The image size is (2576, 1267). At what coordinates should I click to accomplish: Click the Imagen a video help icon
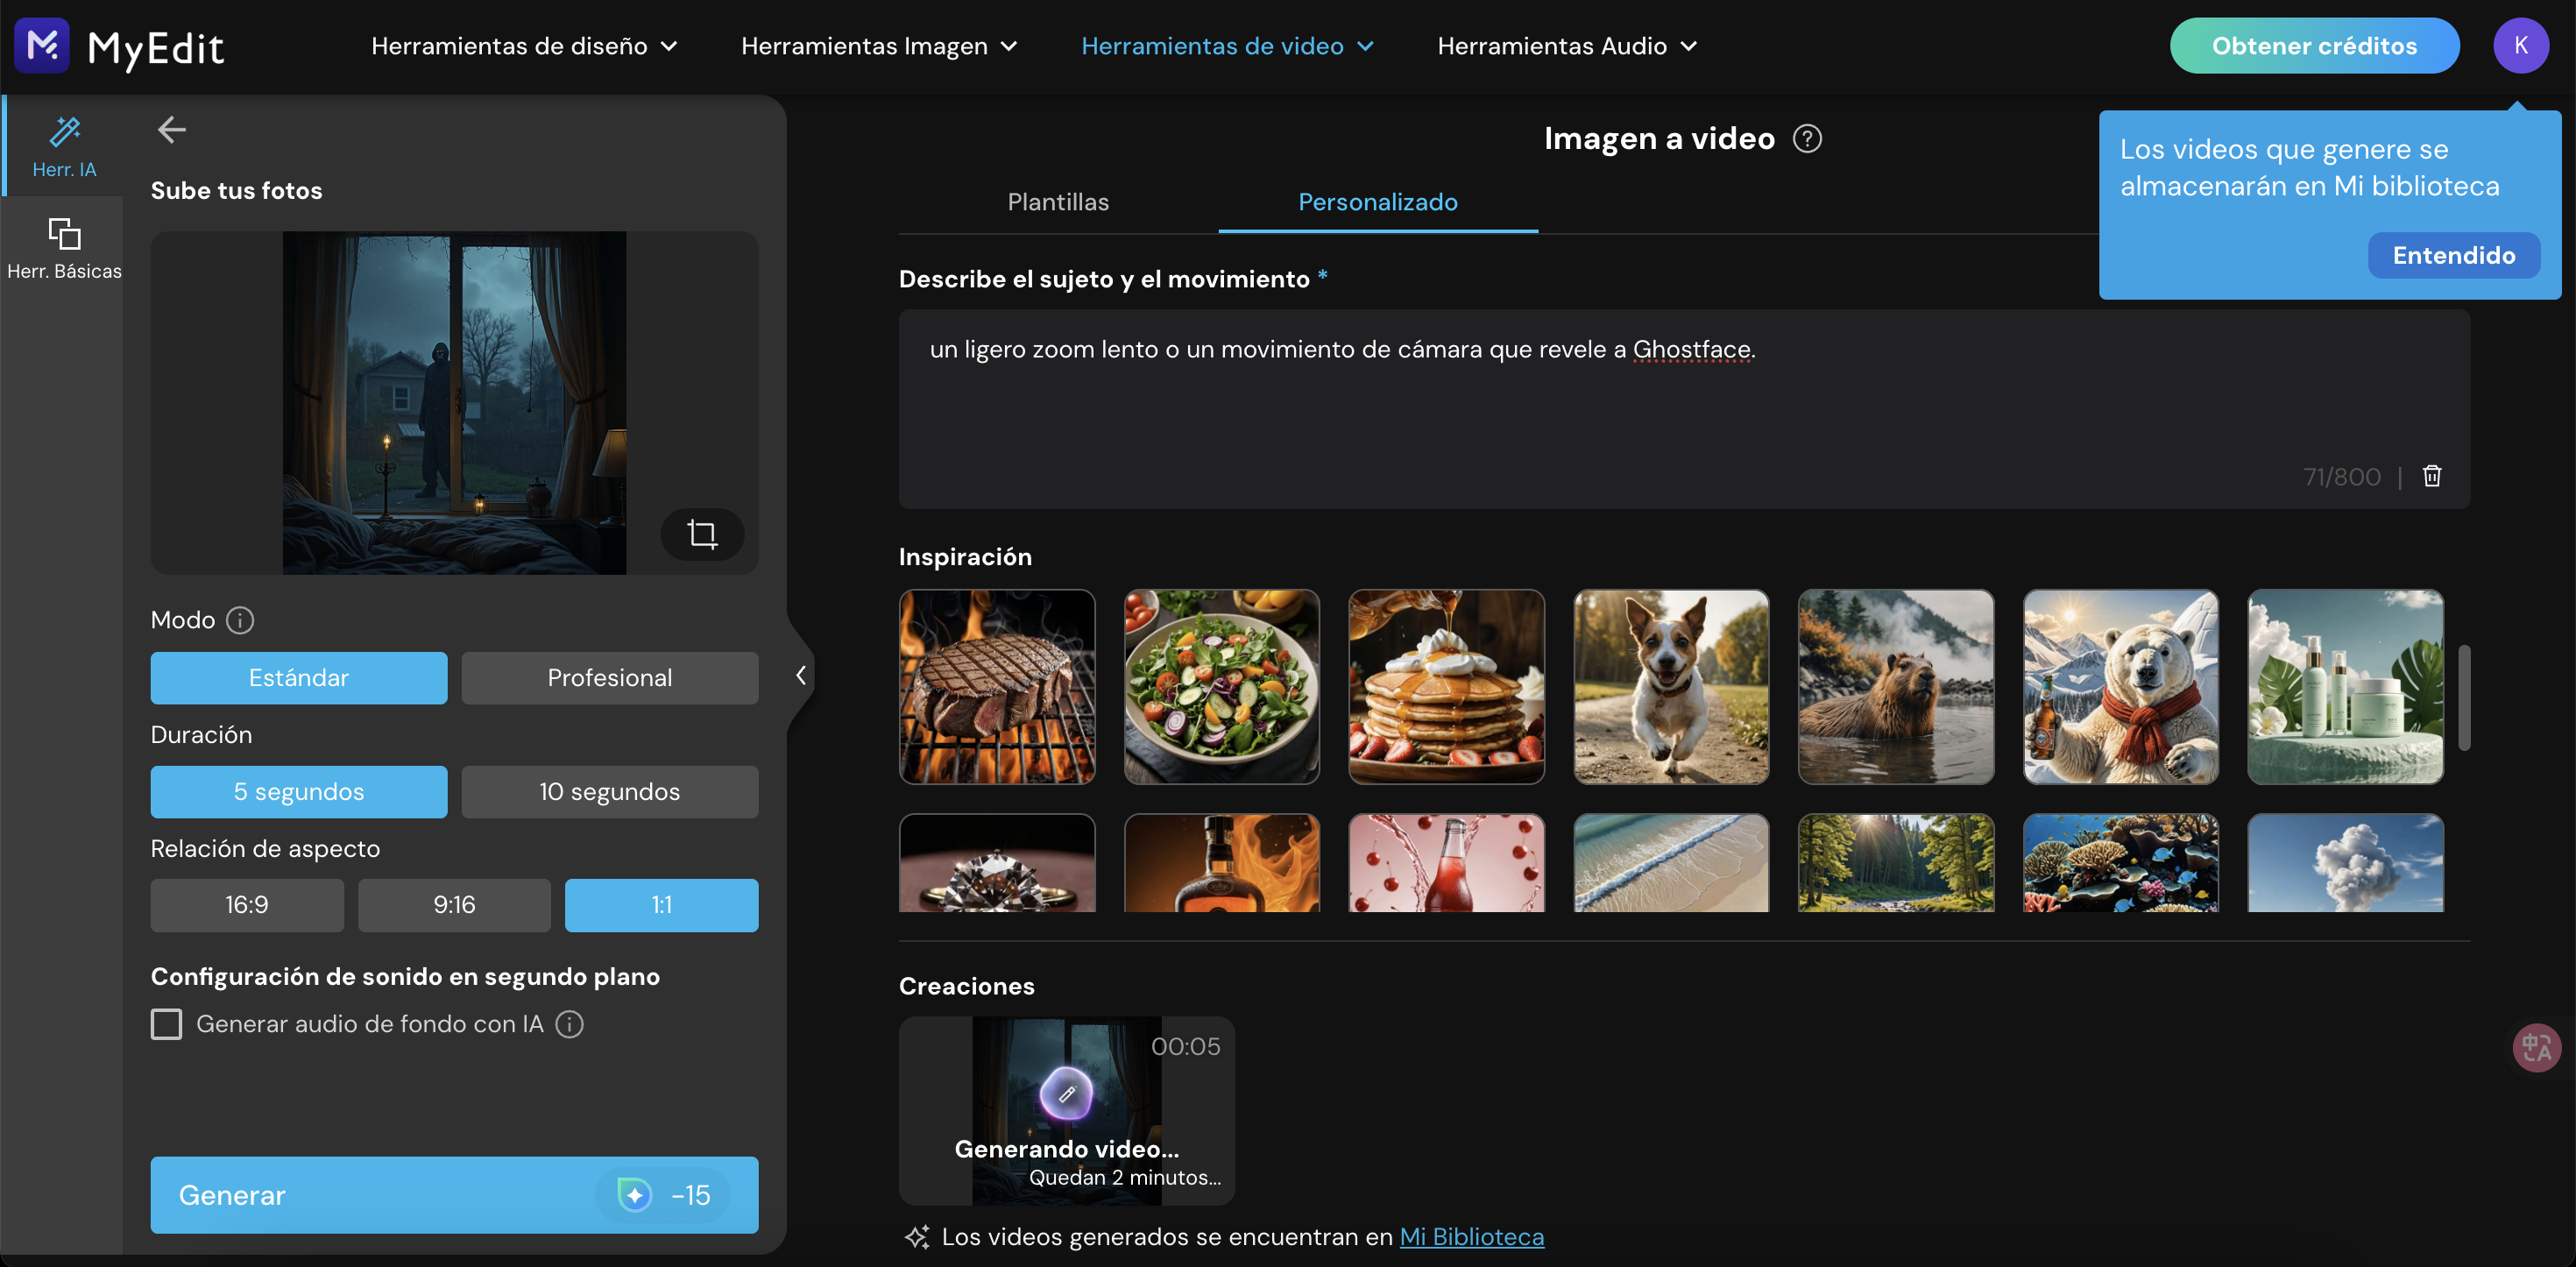tap(1807, 138)
